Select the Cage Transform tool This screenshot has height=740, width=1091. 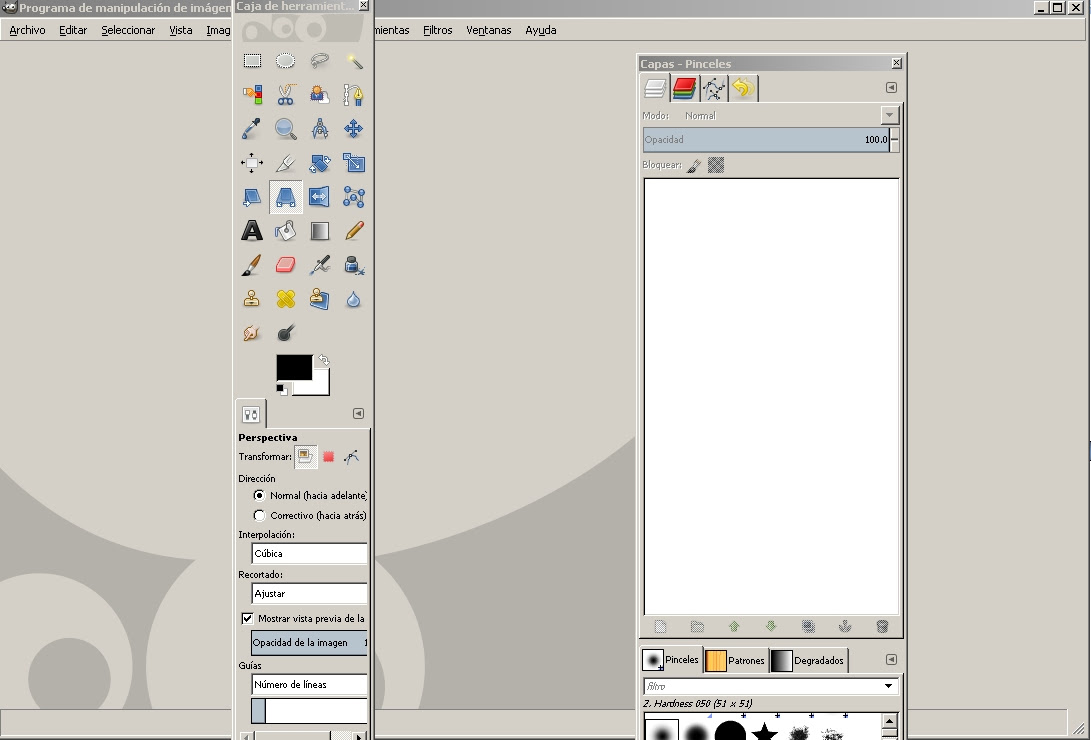[353, 197]
